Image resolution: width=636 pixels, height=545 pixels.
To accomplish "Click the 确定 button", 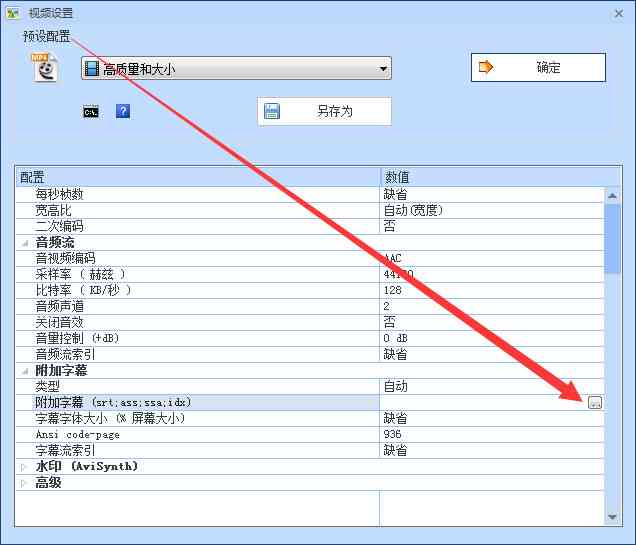I will coord(538,67).
